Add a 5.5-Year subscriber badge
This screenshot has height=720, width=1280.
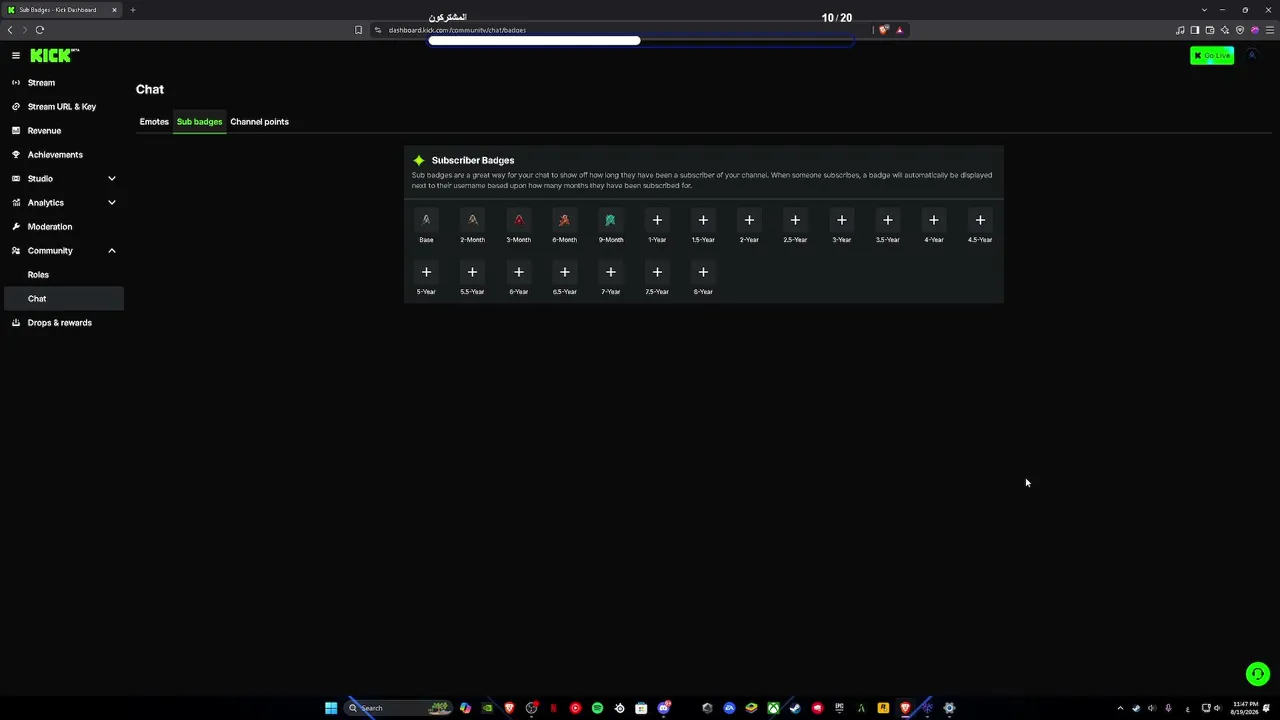[x=472, y=272]
